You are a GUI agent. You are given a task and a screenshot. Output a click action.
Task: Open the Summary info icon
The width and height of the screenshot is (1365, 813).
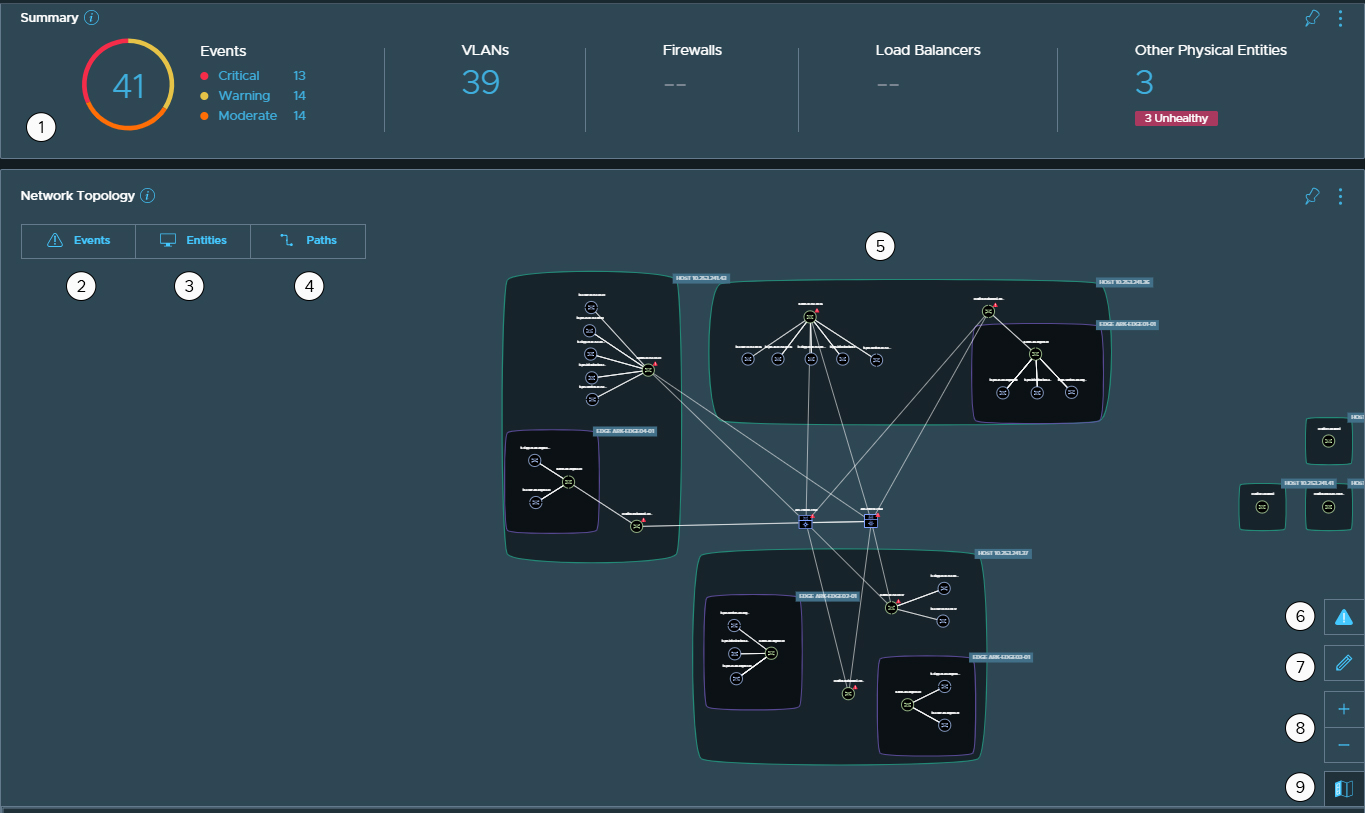(x=92, y=18)
